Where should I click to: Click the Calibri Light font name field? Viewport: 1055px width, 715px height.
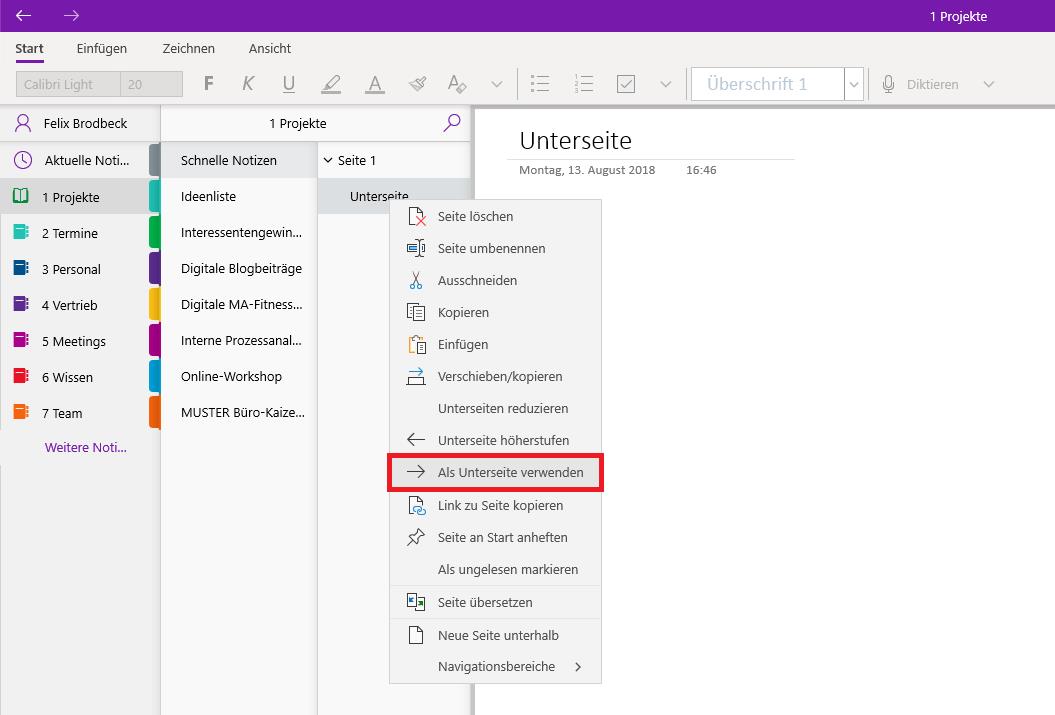tap(68, 84)
